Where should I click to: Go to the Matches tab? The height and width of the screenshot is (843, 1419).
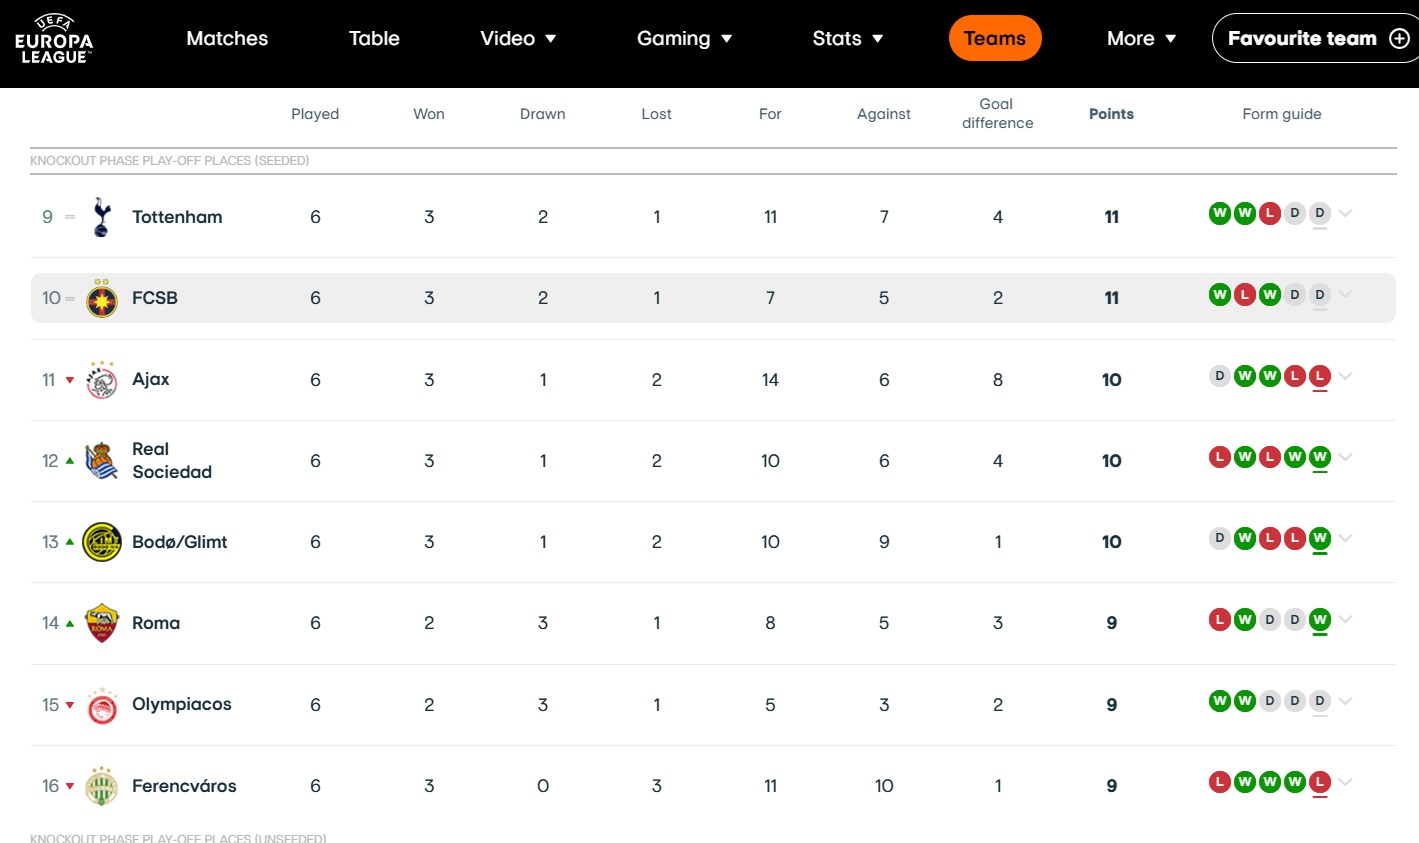[x=227, y=39]
